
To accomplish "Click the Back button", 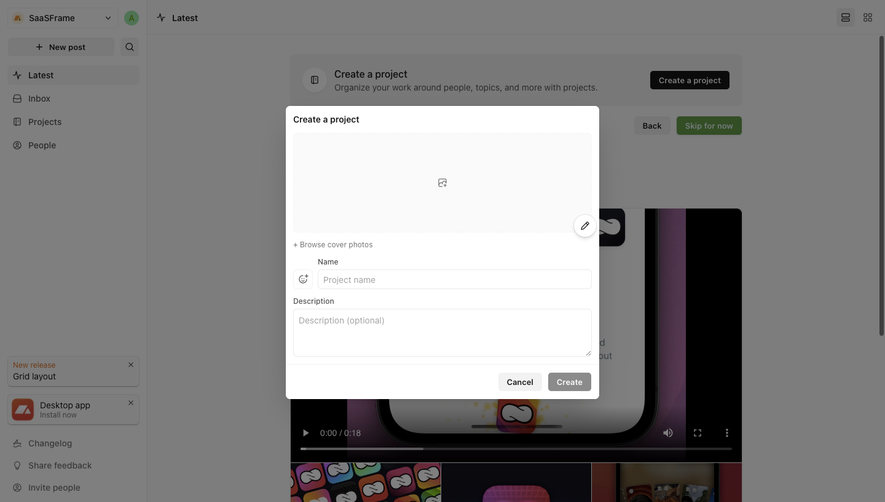I will coord(652,126).
